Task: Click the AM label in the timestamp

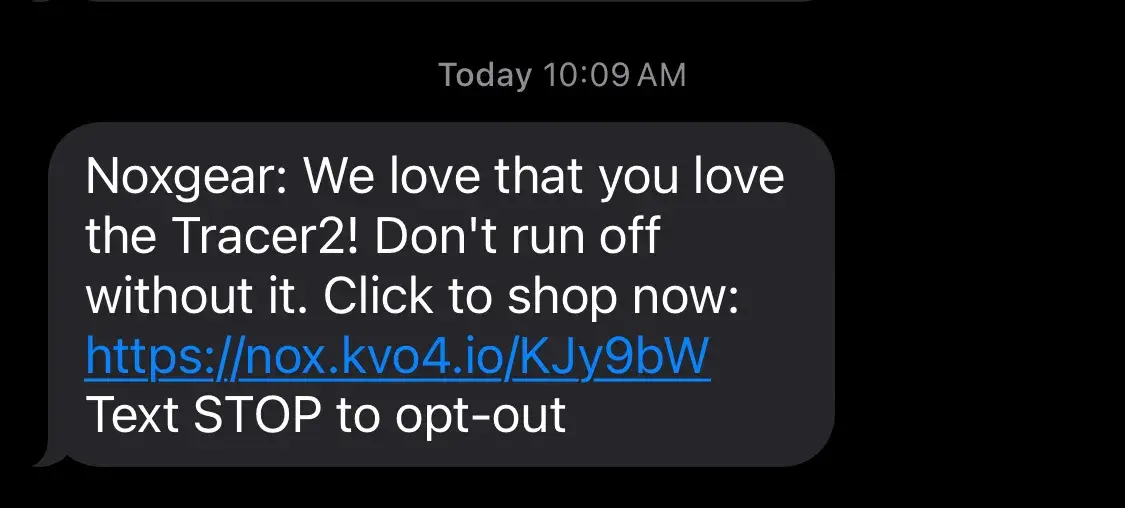Action: (661, 75)
